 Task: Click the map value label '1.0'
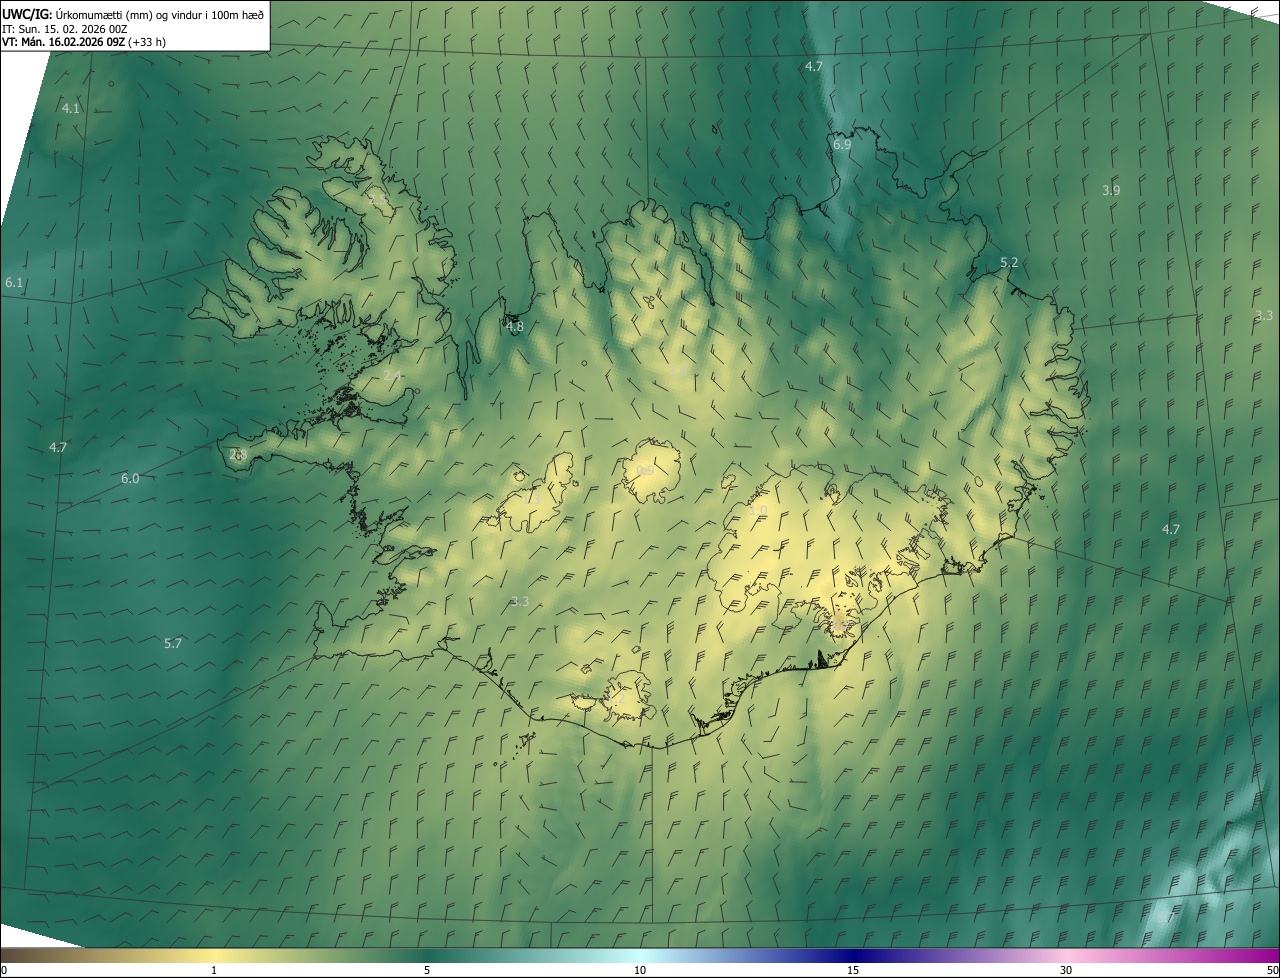(x=758, y=510)
